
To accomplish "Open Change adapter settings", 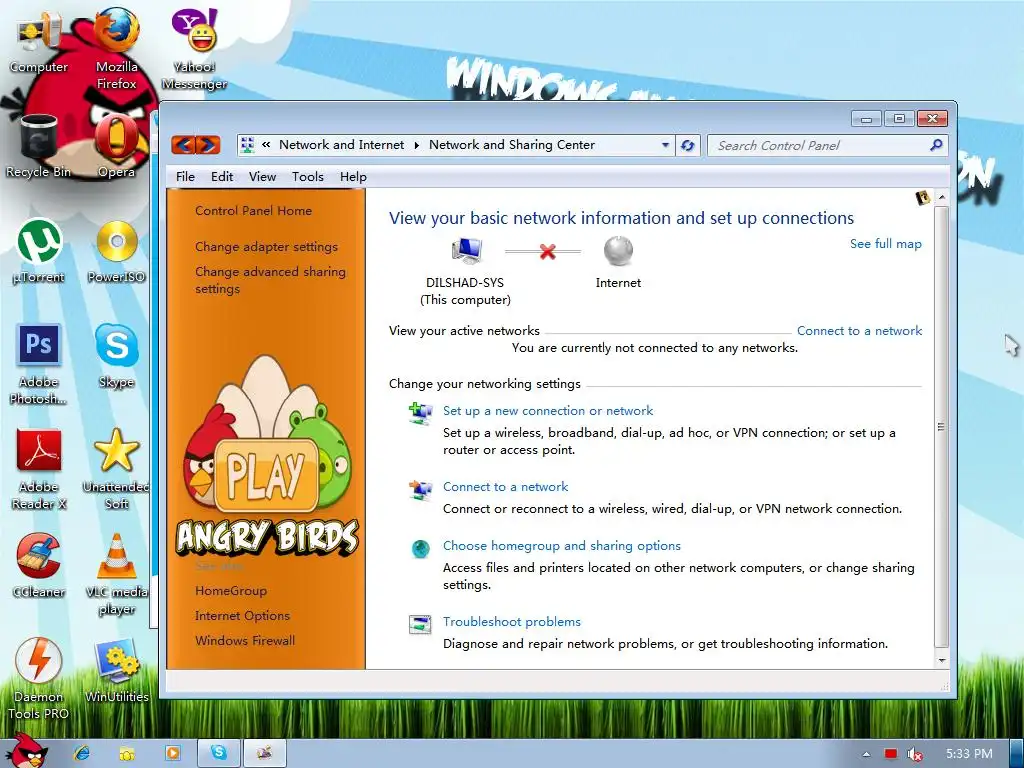I will 266,247.
